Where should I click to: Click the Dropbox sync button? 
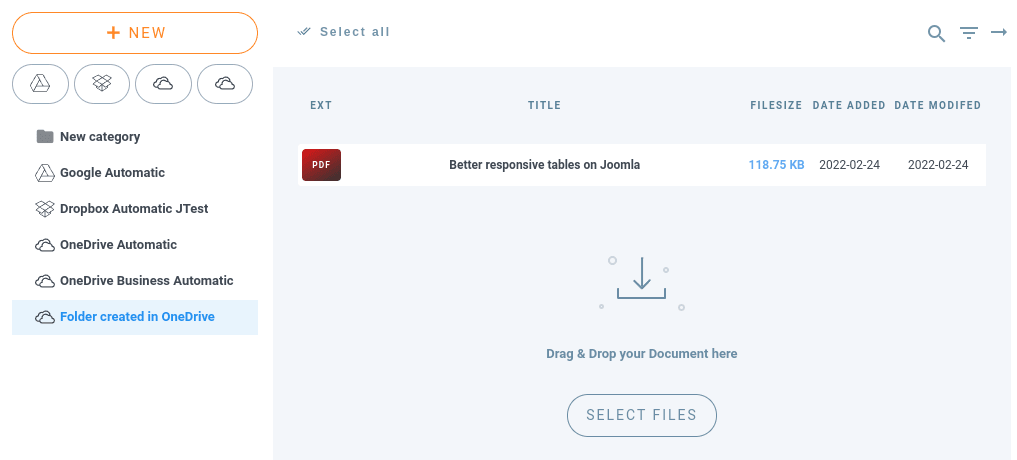(x=102, y=84)
